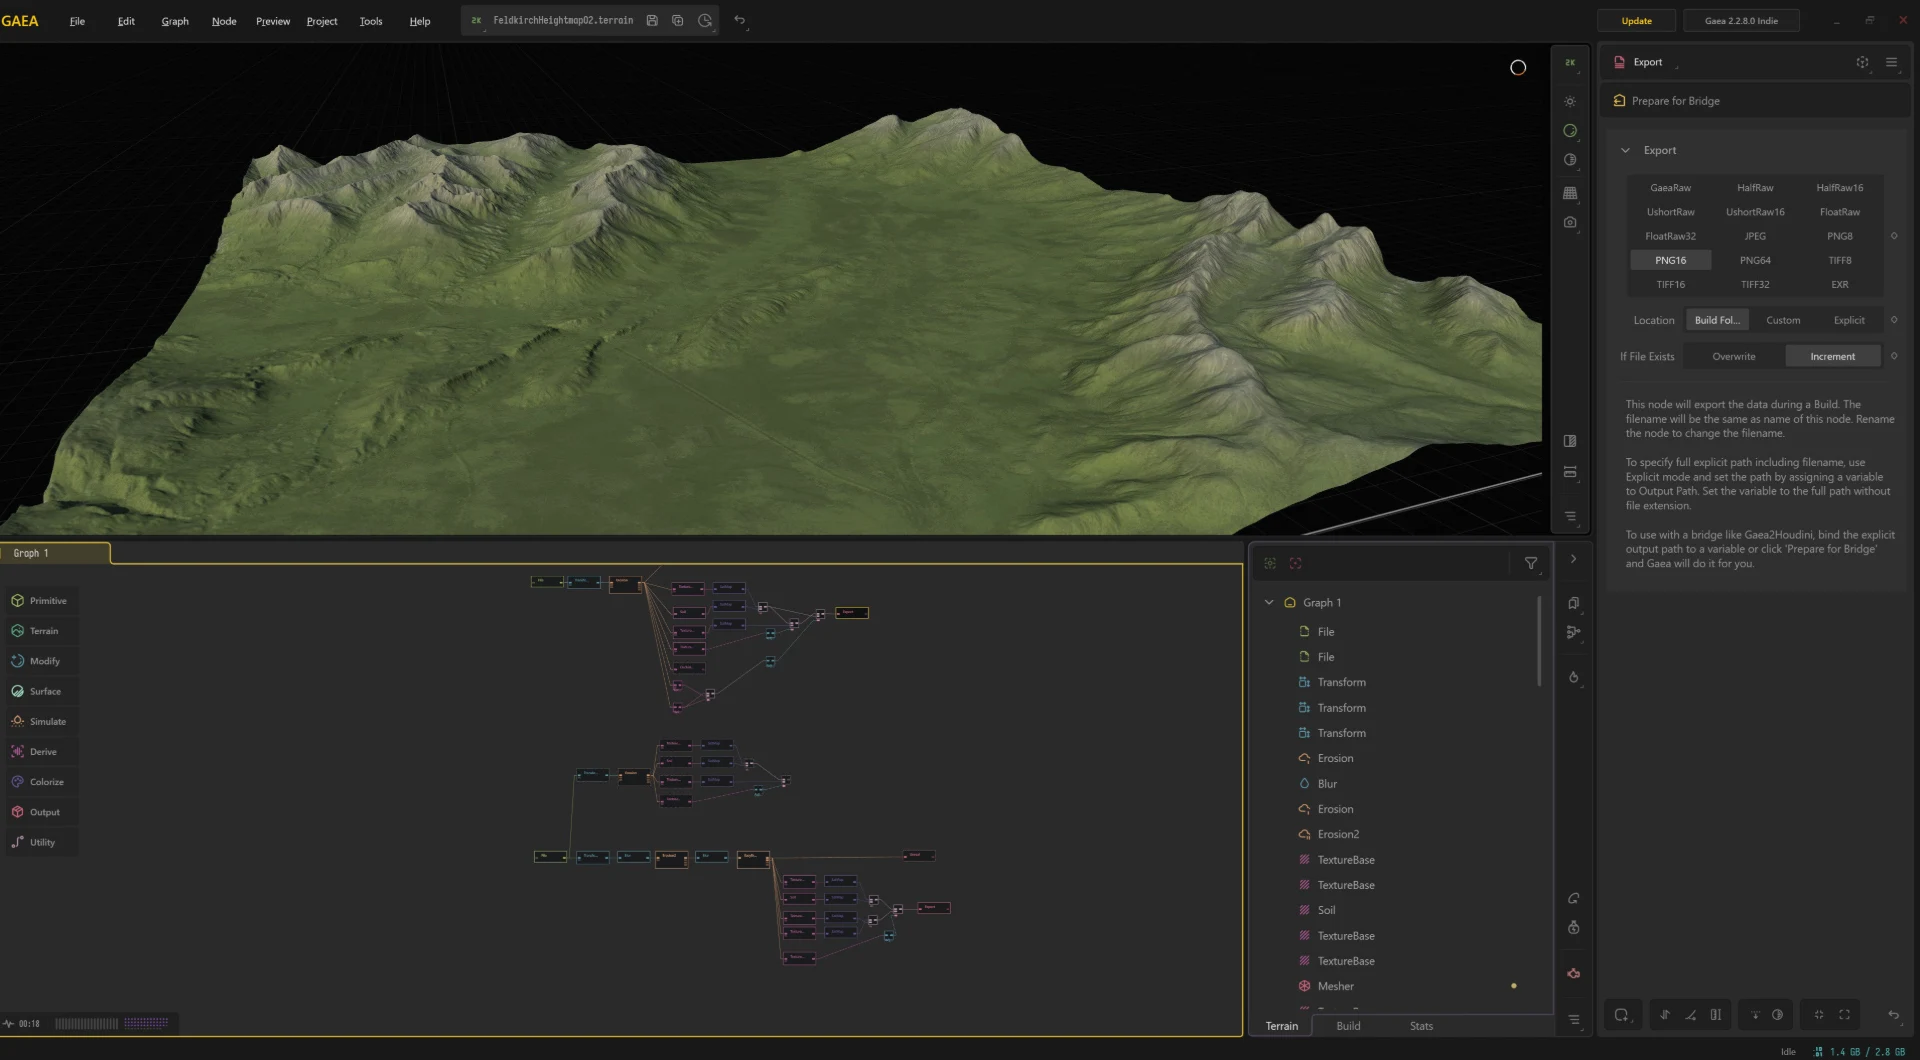Collapse the Export section chevron

(x=1625, y=151)
